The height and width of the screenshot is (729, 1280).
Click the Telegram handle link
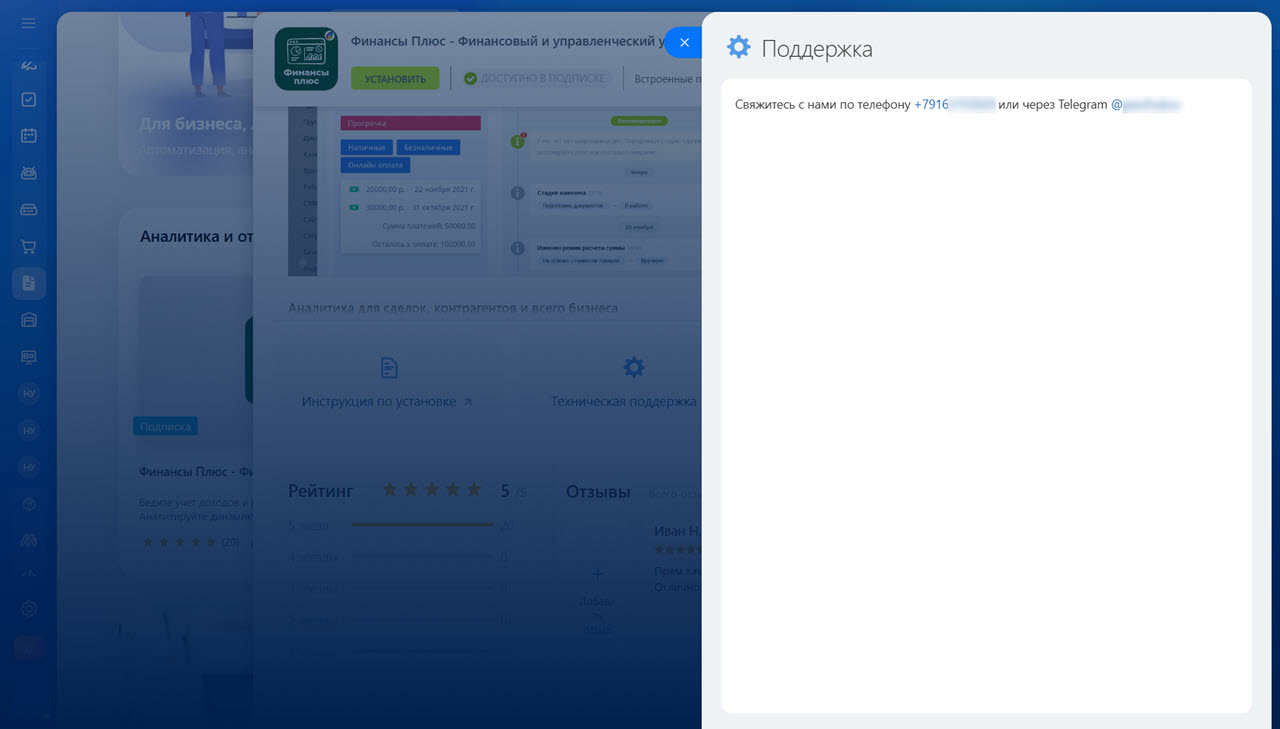click(1146, 104)
